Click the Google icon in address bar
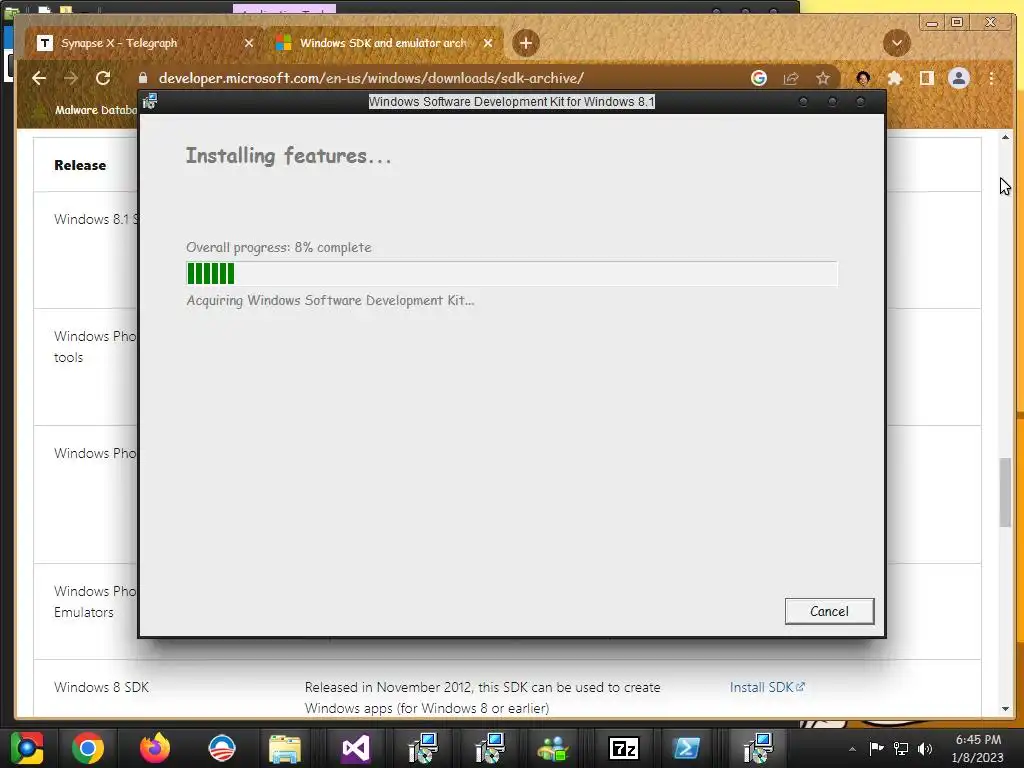Viewport: 1024px width, 768px height. 759,78
